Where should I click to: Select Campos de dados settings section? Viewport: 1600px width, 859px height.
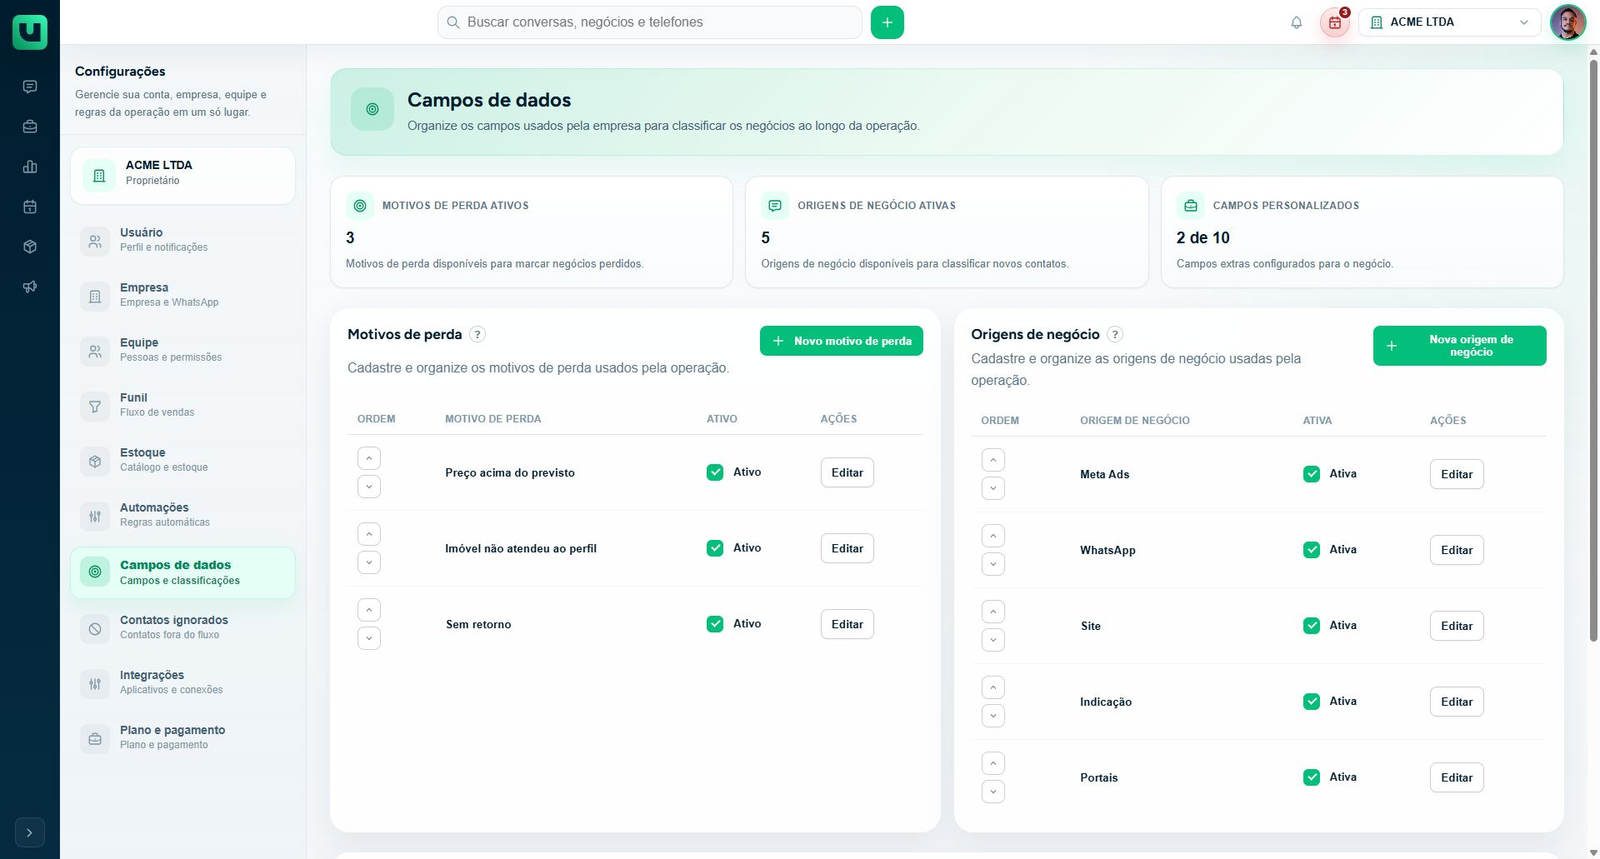[183, 572]
